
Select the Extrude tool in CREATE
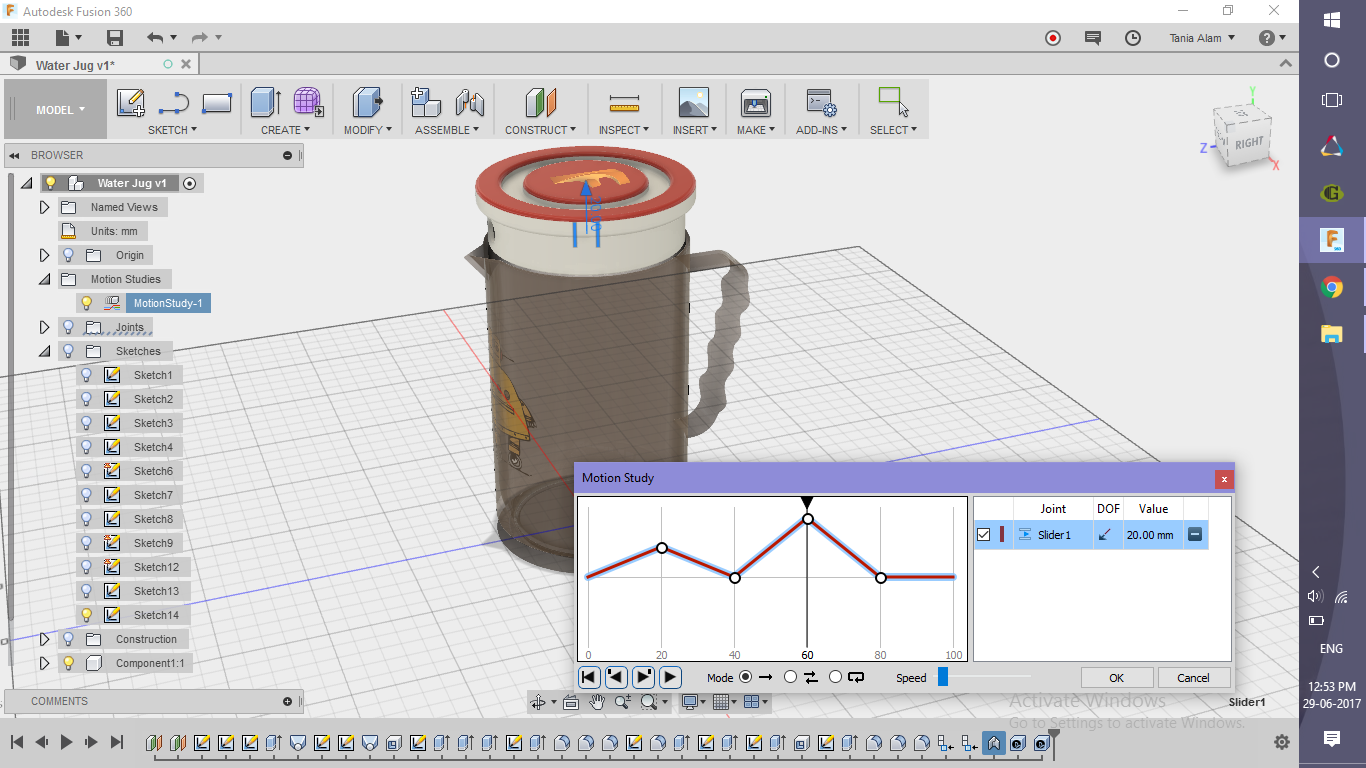[265, 102]
